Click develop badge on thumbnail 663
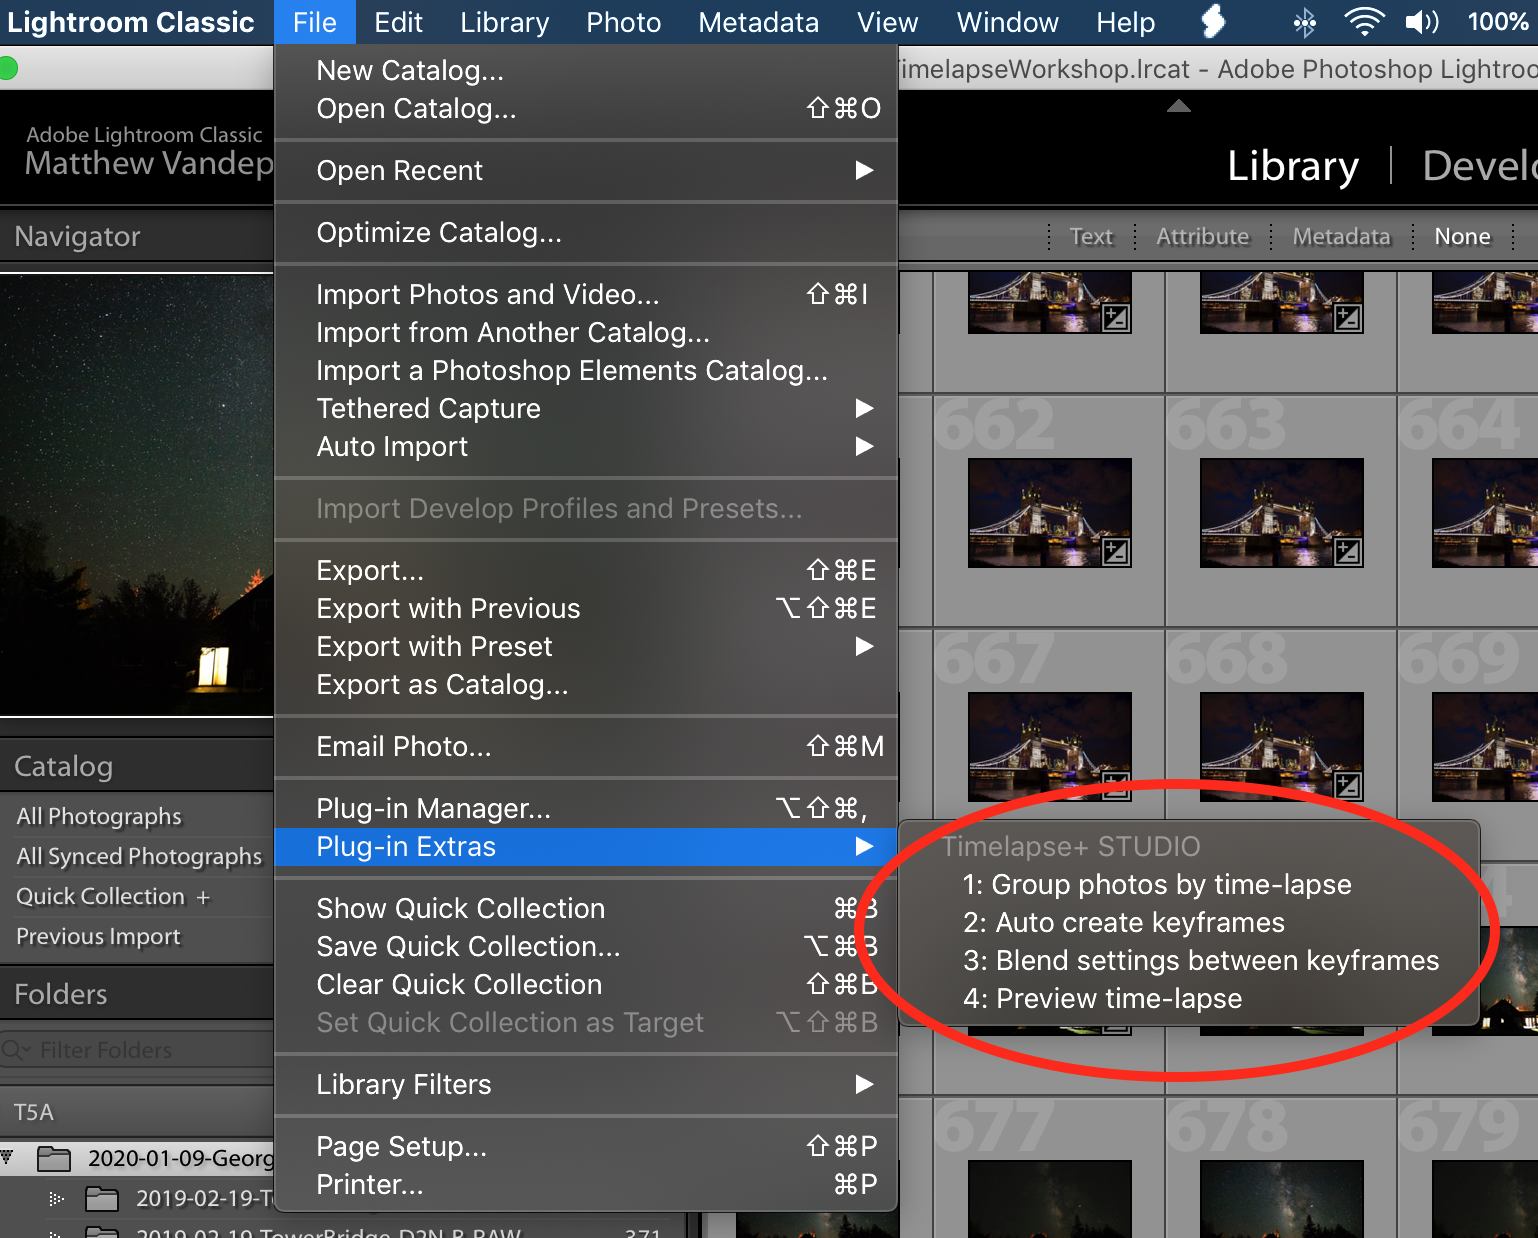The width and height of the screenshot is (1538, 1238). coord(1347,552)
